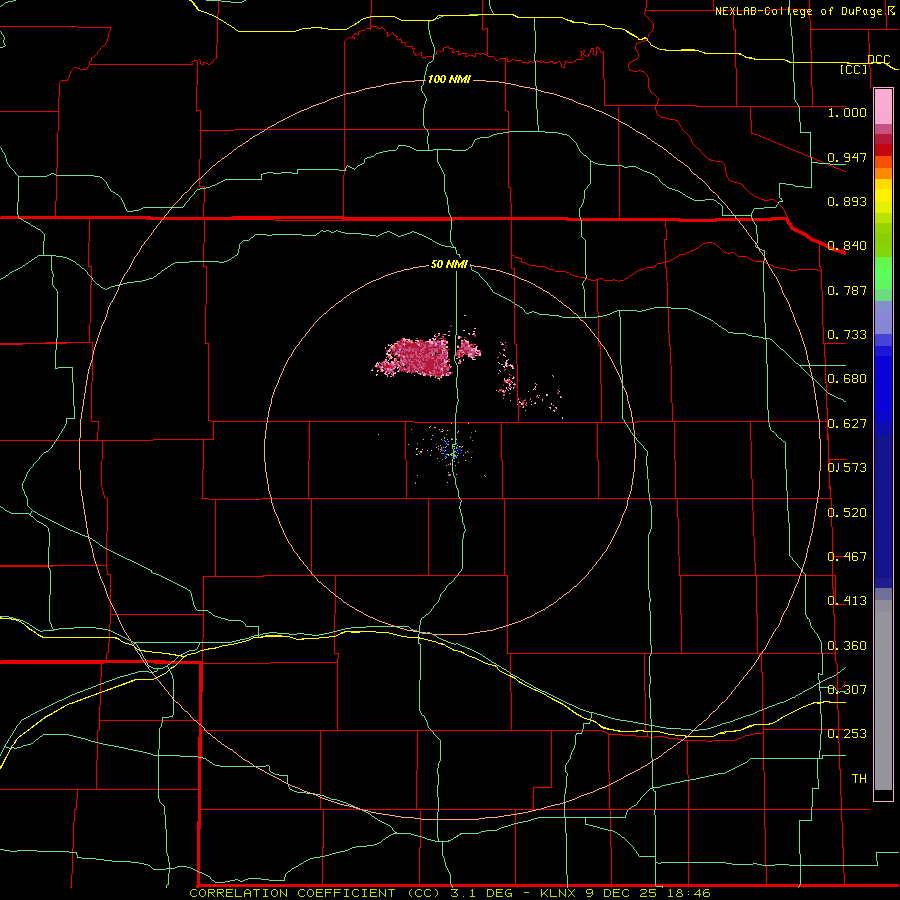Select the 0.680 scale value
The width and height of the screenshot is (900, 900).
tap(847, 379)
